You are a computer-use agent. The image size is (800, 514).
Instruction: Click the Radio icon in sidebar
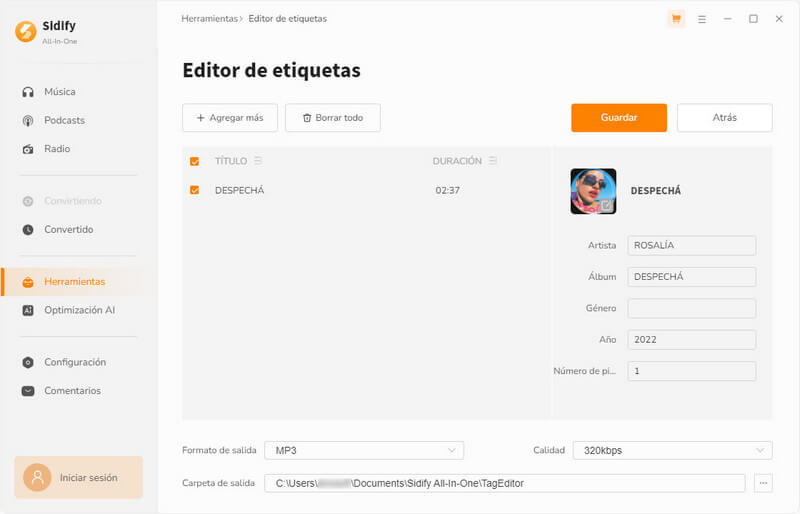pos(28,149)
